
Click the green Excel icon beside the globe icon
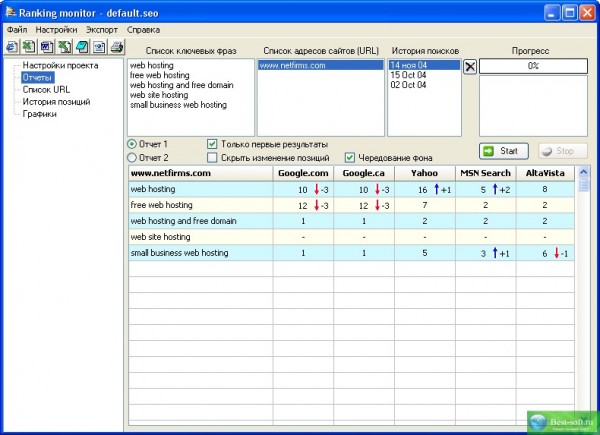click(28, 47)
